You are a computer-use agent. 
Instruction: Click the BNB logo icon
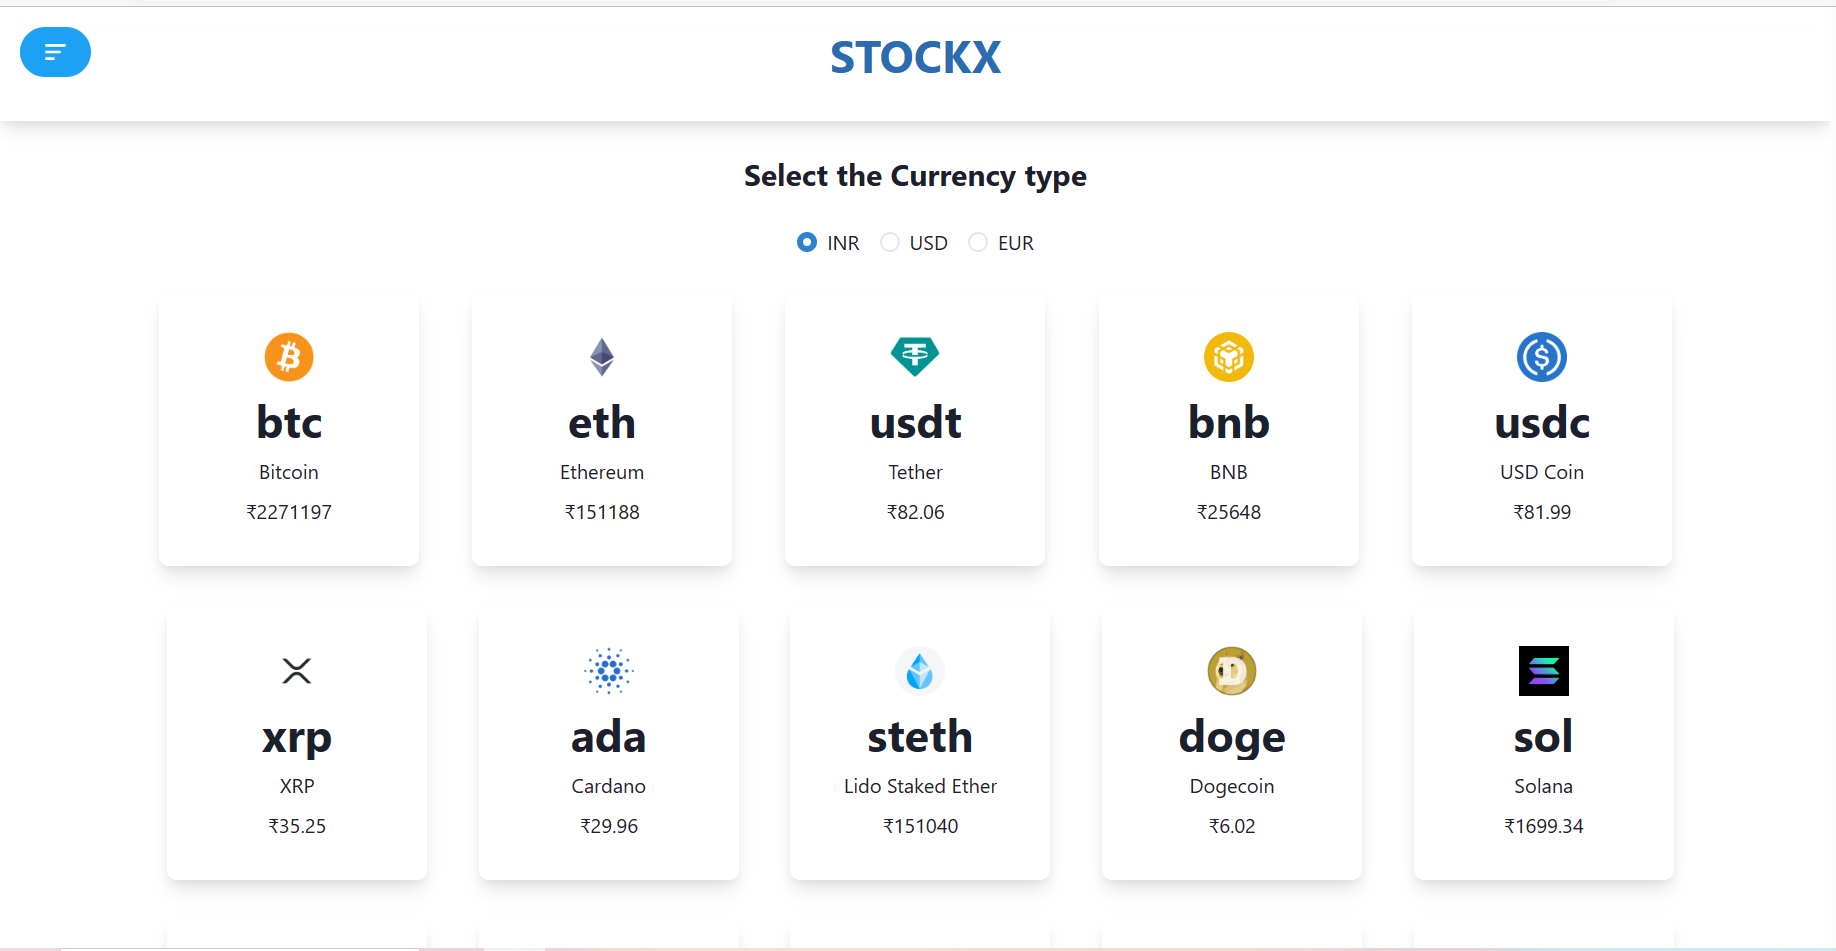tap(1228, 357)
